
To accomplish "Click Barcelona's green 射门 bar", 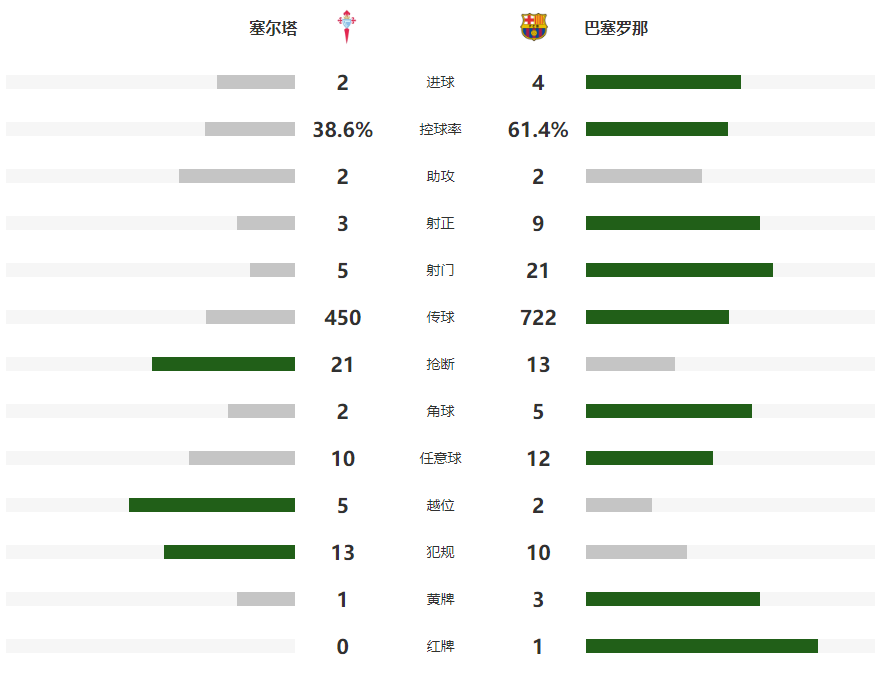I will pos(679,270).
